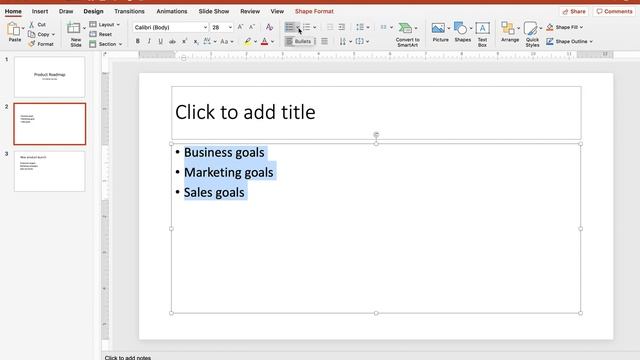640x360 pixels.
Task: Open the Change Case dropdown
Action: click(227, 41)
